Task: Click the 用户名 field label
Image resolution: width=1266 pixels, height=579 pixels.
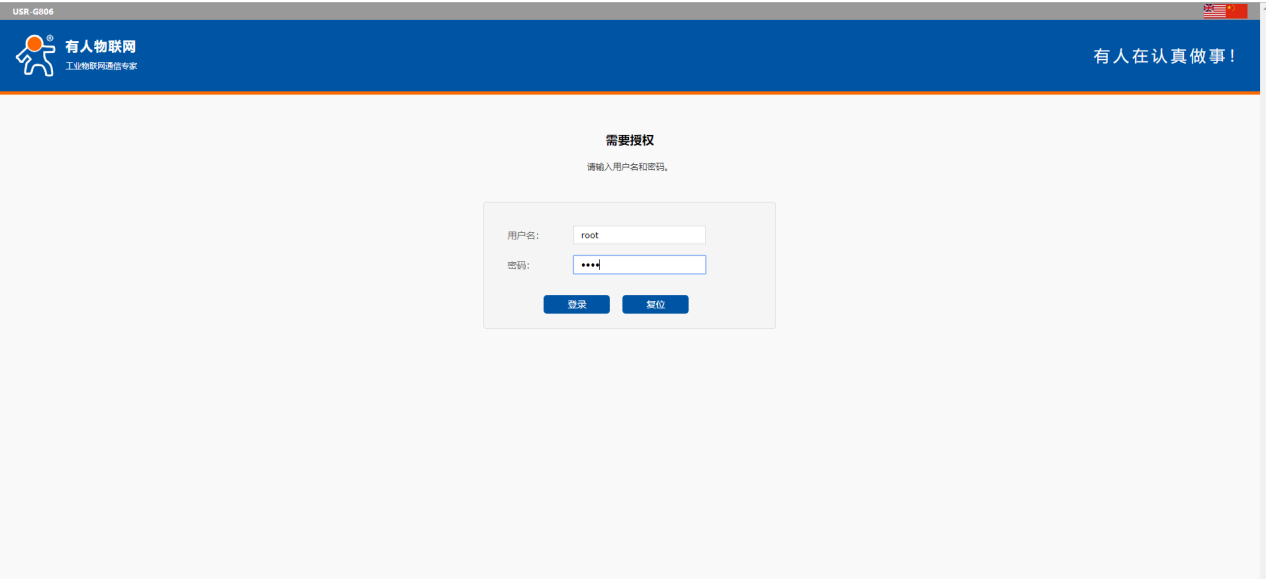Action: pyautogui.click(x=523, y=235)
